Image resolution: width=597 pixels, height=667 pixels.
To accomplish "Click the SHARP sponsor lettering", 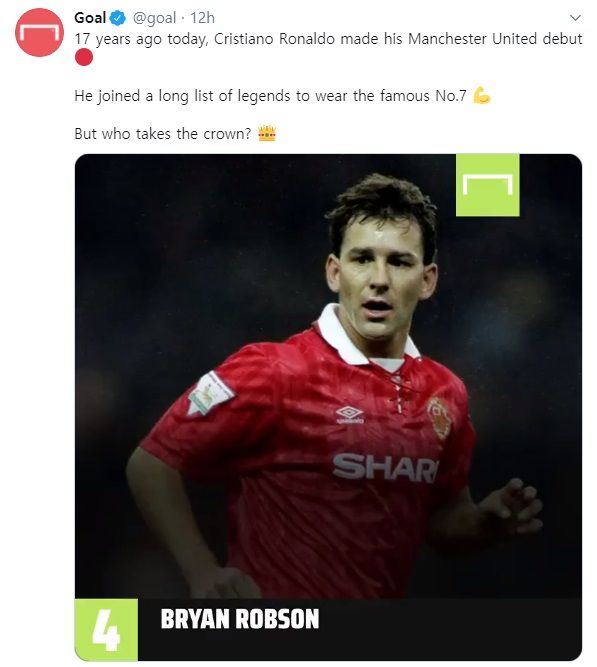I will click(385, 467).
